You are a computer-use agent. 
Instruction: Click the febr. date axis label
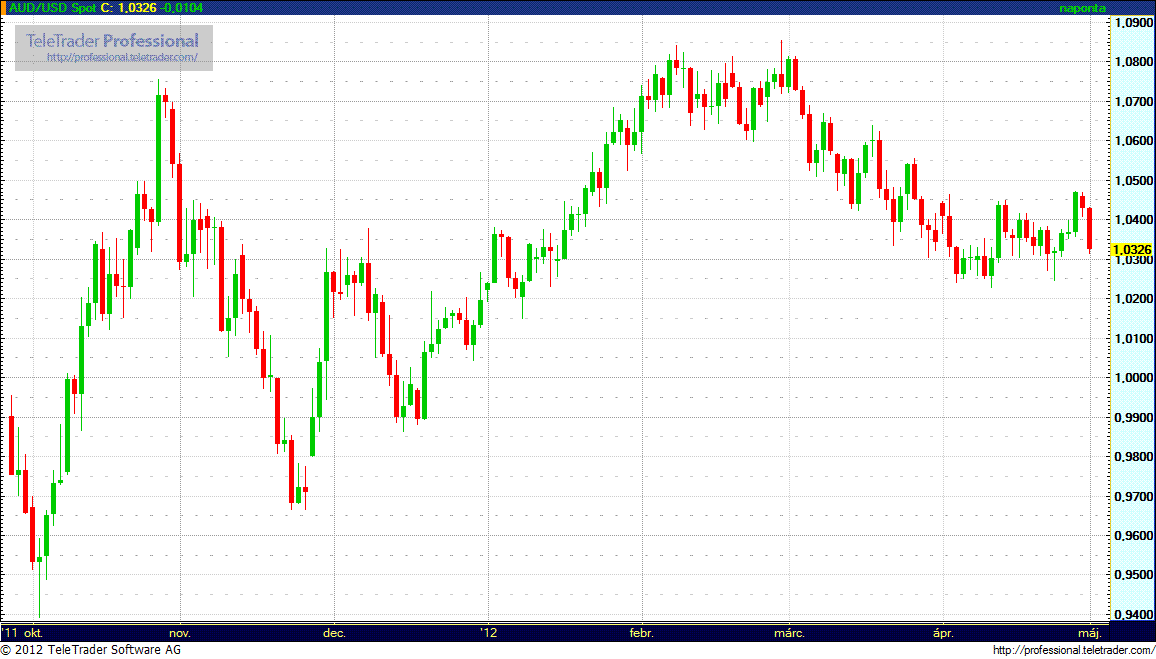click(x=642, y=632)
